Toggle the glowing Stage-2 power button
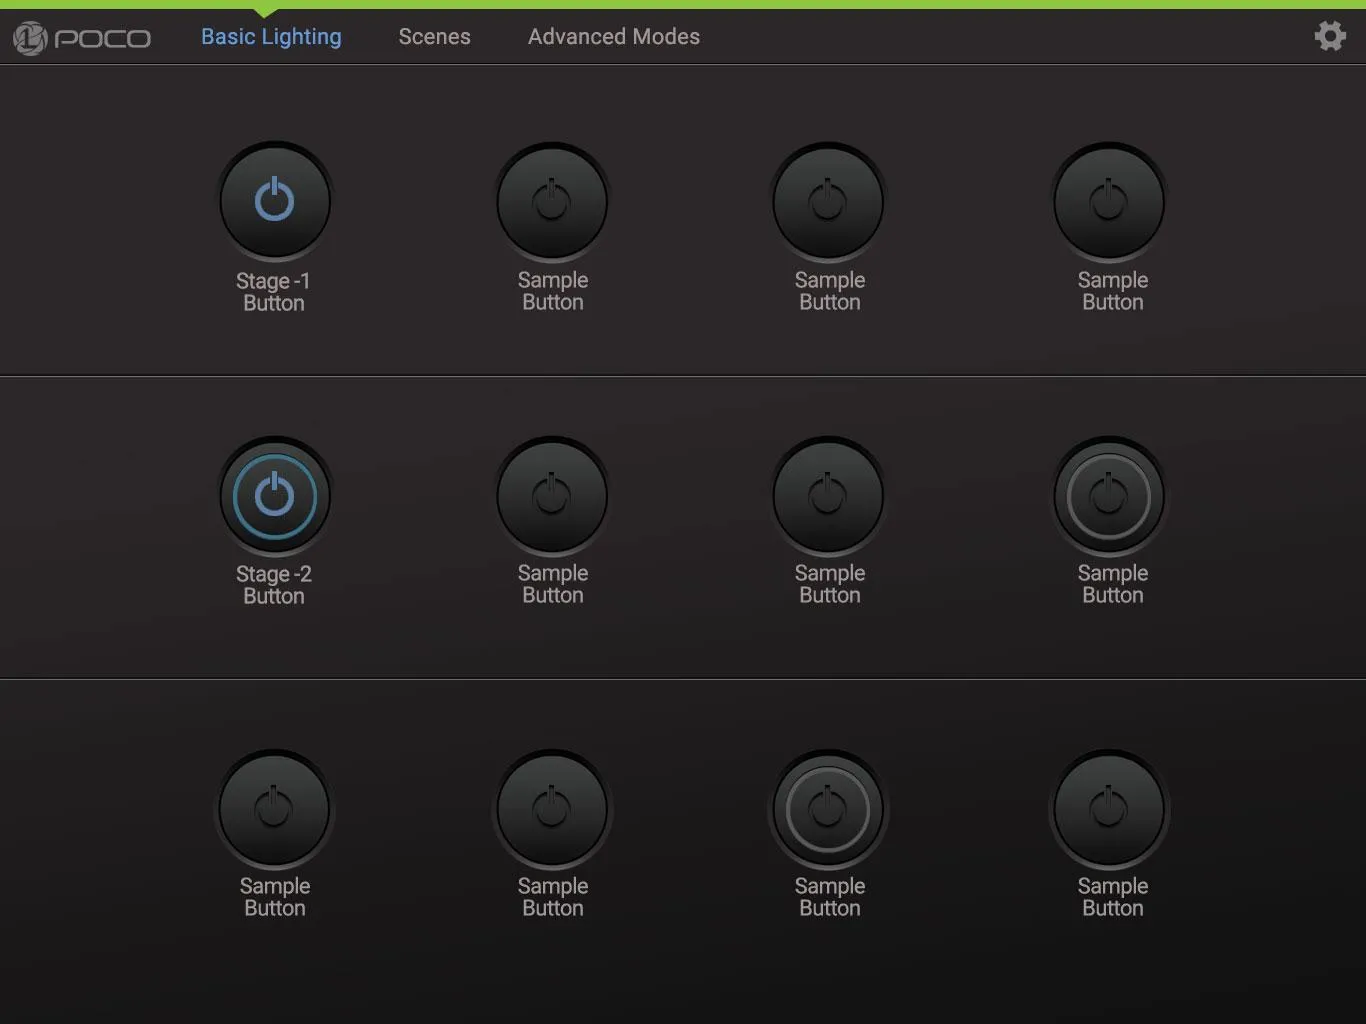 click(275, 496)
